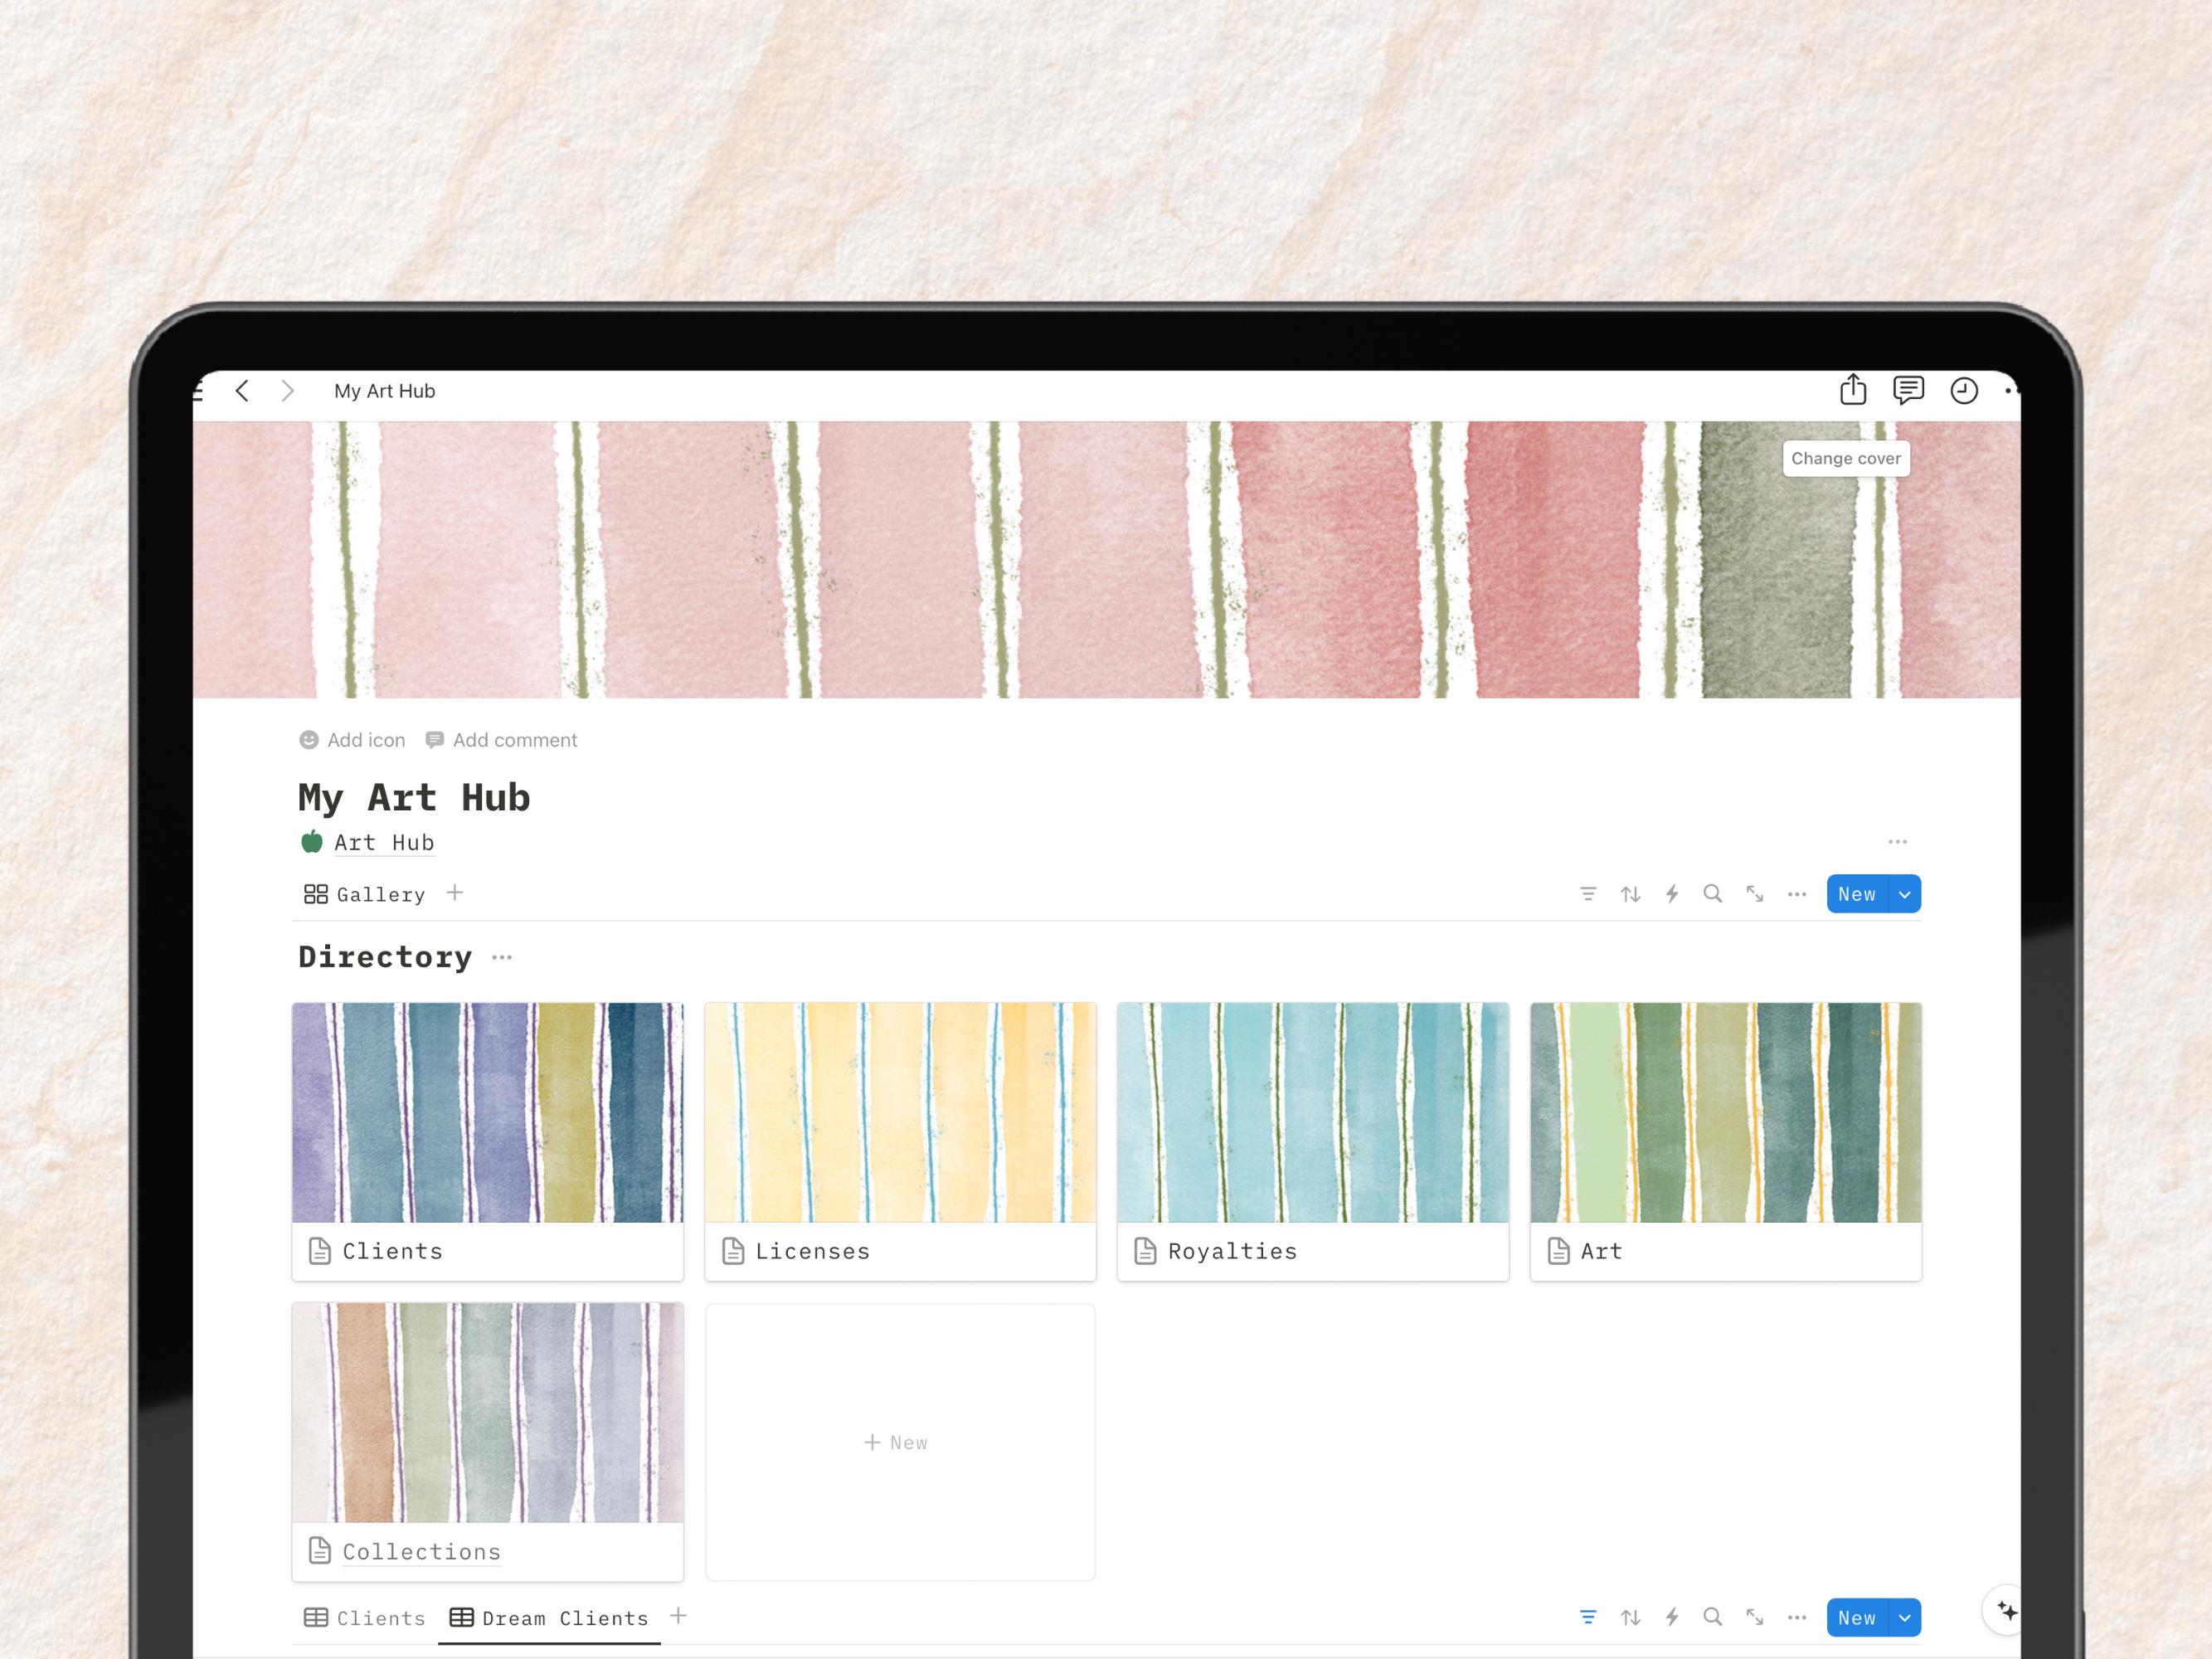The image size is (2212, 1659).
Task: Click the automations lightning icon
Action: (1672, 893)
